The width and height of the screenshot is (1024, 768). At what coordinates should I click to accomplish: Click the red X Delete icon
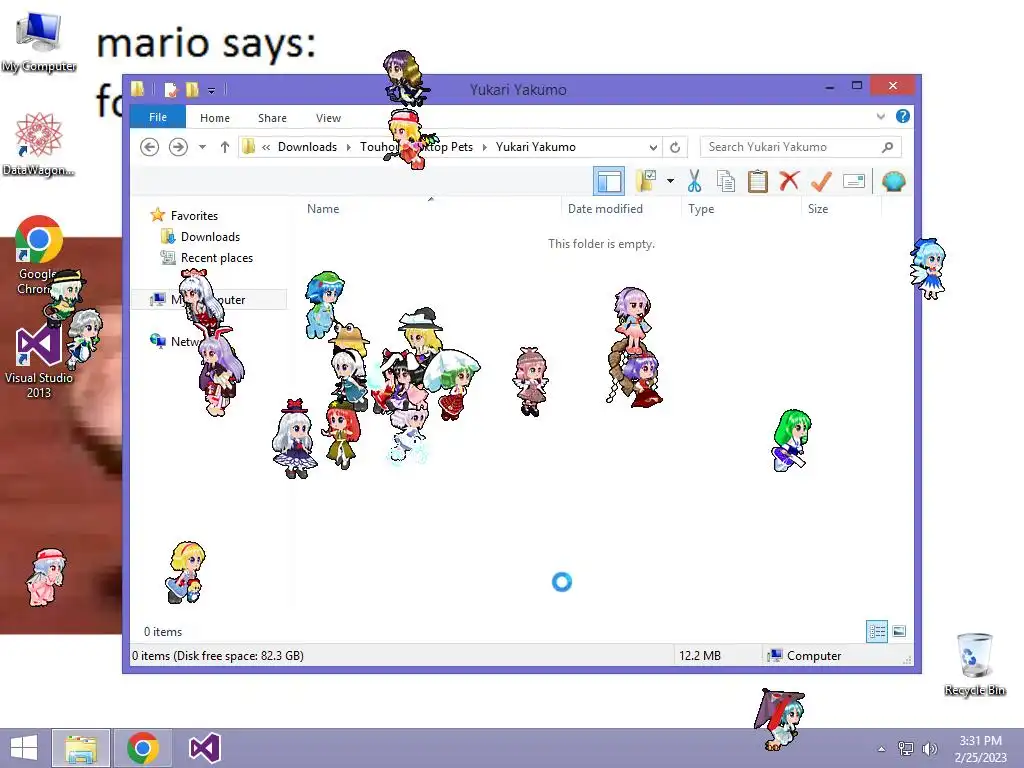click(x=789, y=180)
